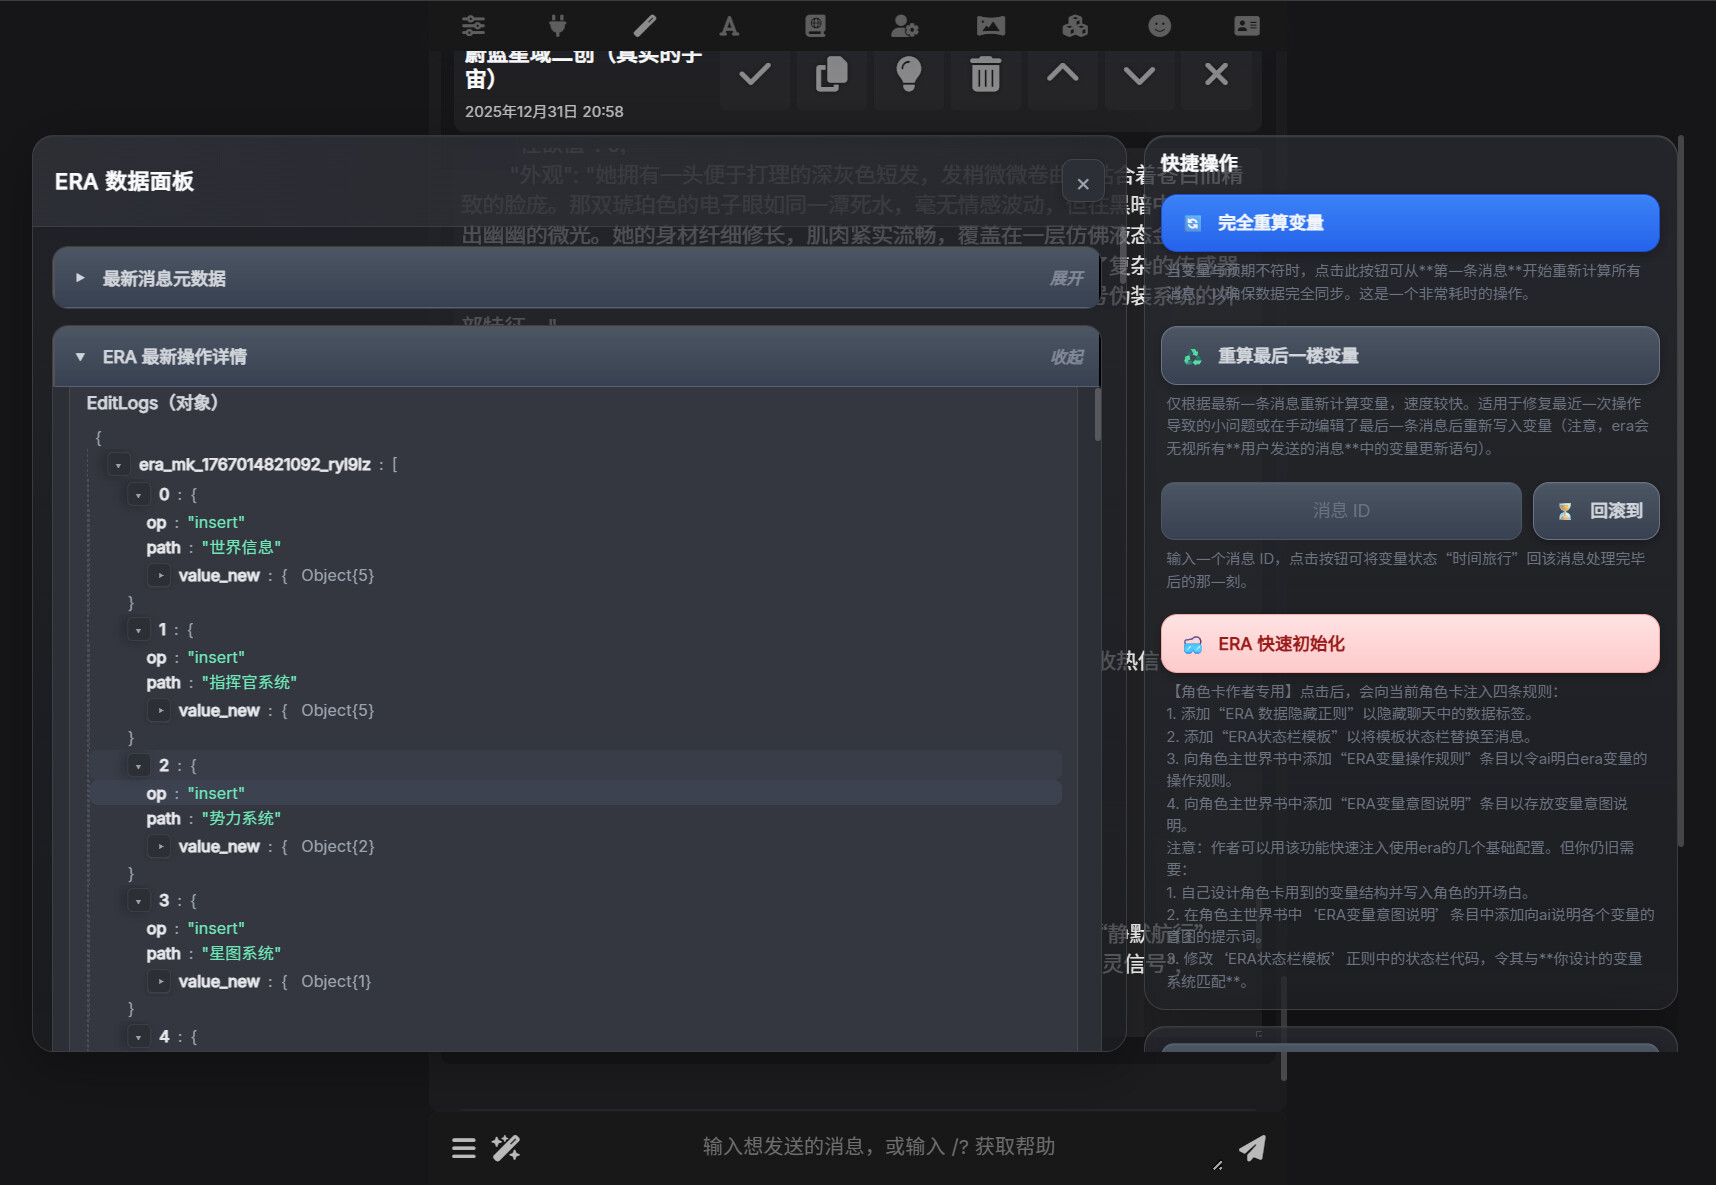Collapse array item 2 in EditLogs

139,766
